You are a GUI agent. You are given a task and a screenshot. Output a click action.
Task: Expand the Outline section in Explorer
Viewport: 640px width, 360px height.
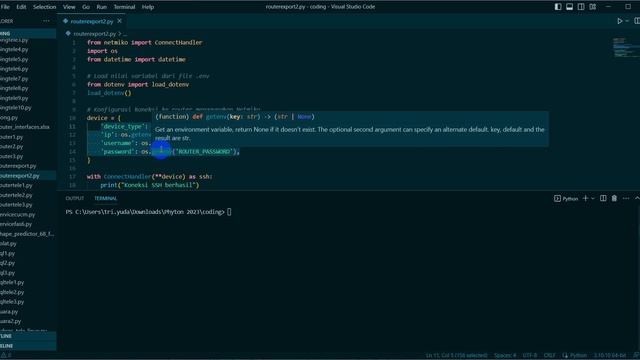pyautogui.click(x=28, y=336)
